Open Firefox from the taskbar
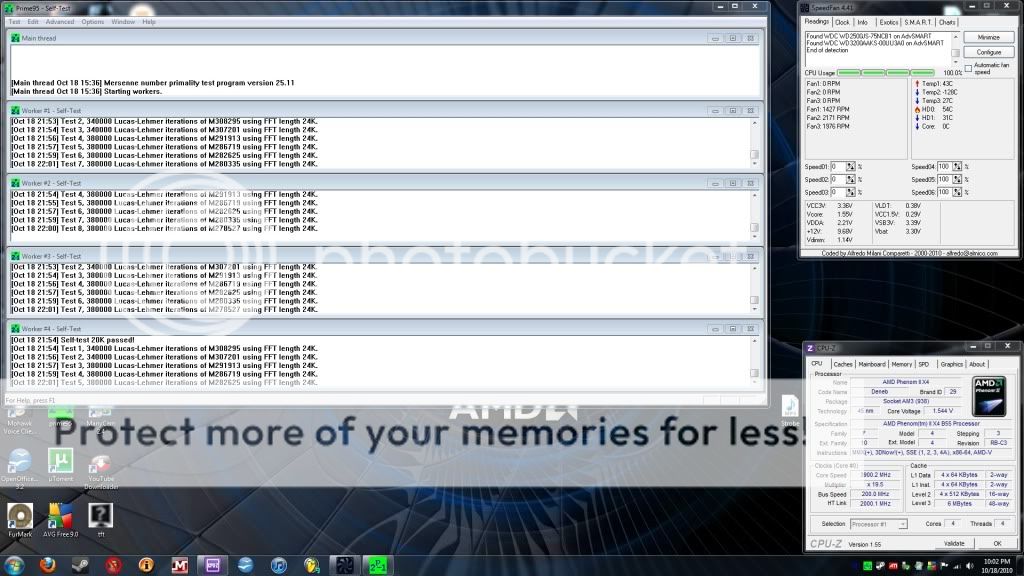The height and width of the screenshot is (576, 1024). click(x=46, y=565)
